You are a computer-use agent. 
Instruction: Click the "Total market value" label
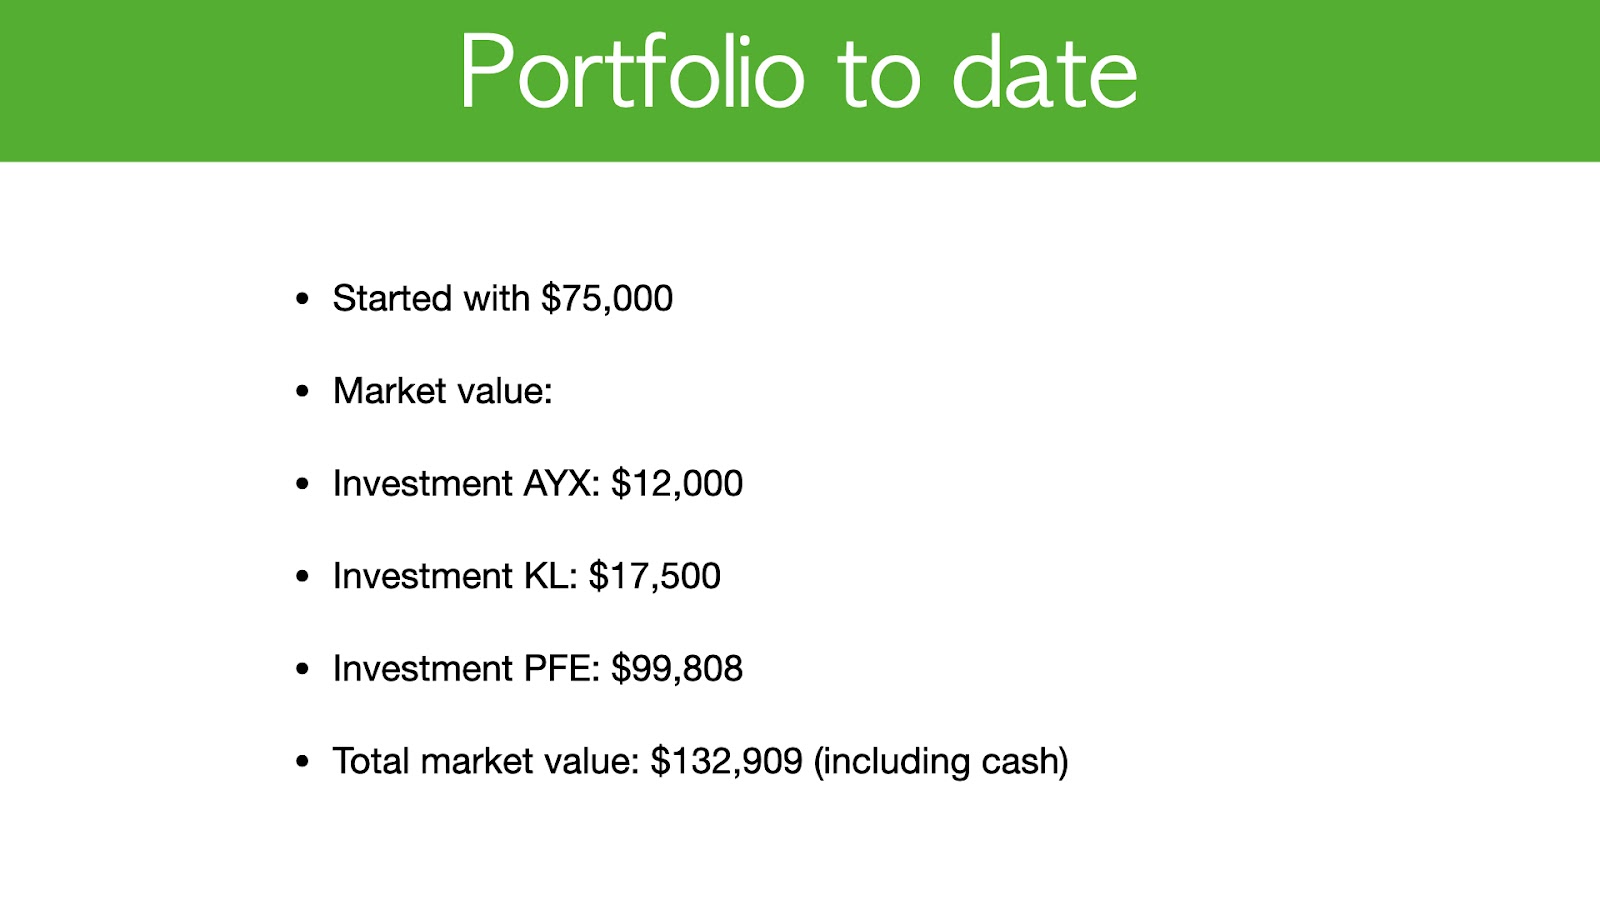click(486, 761)
